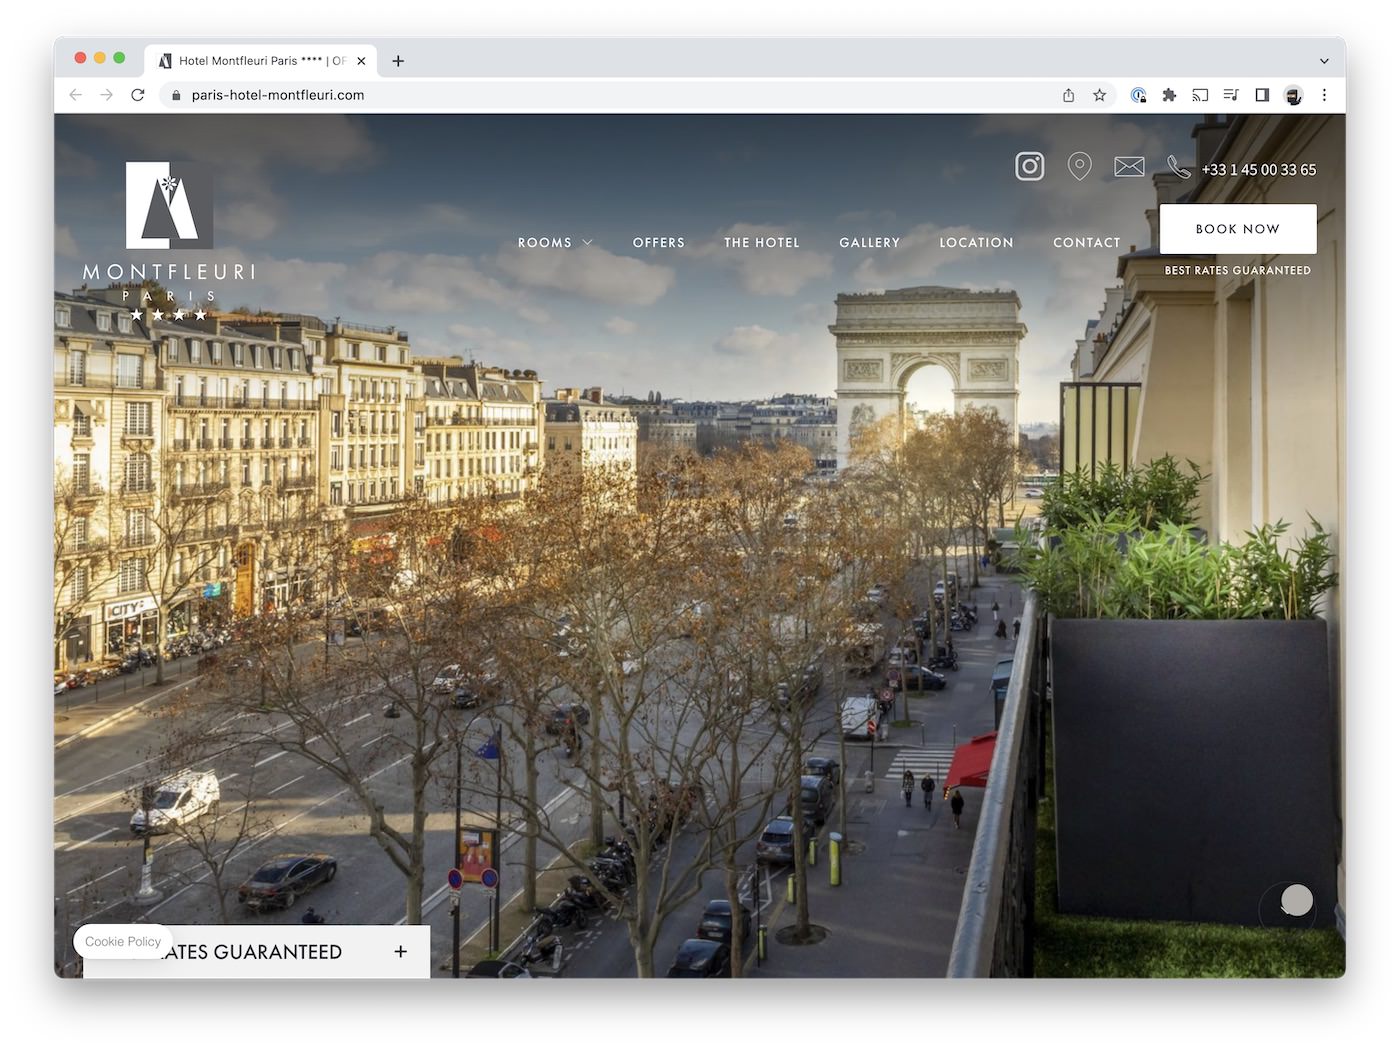Open the hotel's Instagram page icon

pyautogui.click(x=1029, y=166)
